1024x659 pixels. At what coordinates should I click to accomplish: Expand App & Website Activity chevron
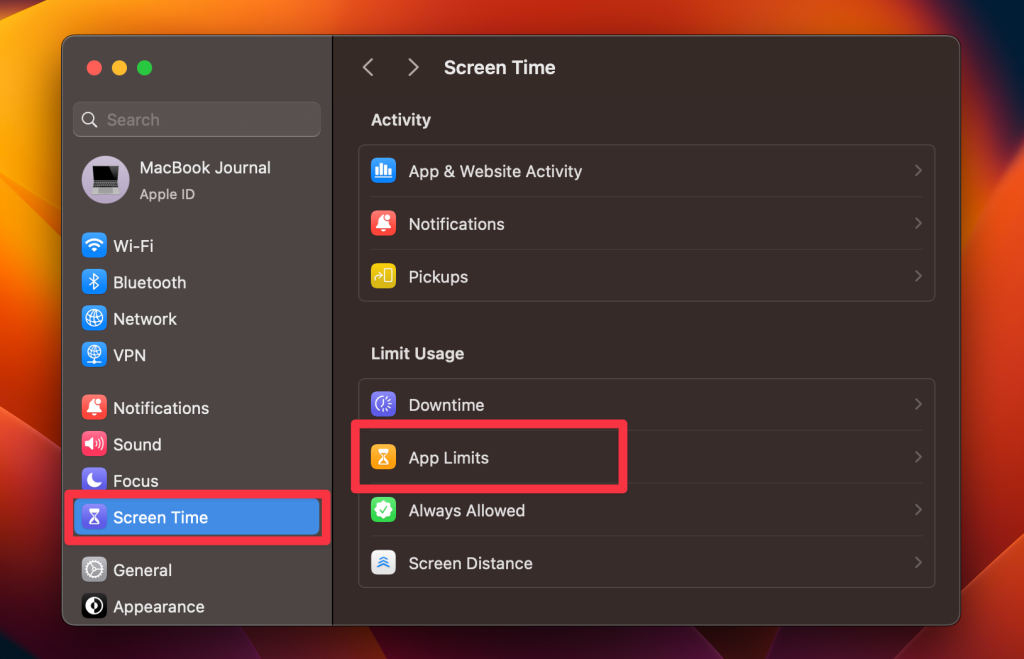918,170
